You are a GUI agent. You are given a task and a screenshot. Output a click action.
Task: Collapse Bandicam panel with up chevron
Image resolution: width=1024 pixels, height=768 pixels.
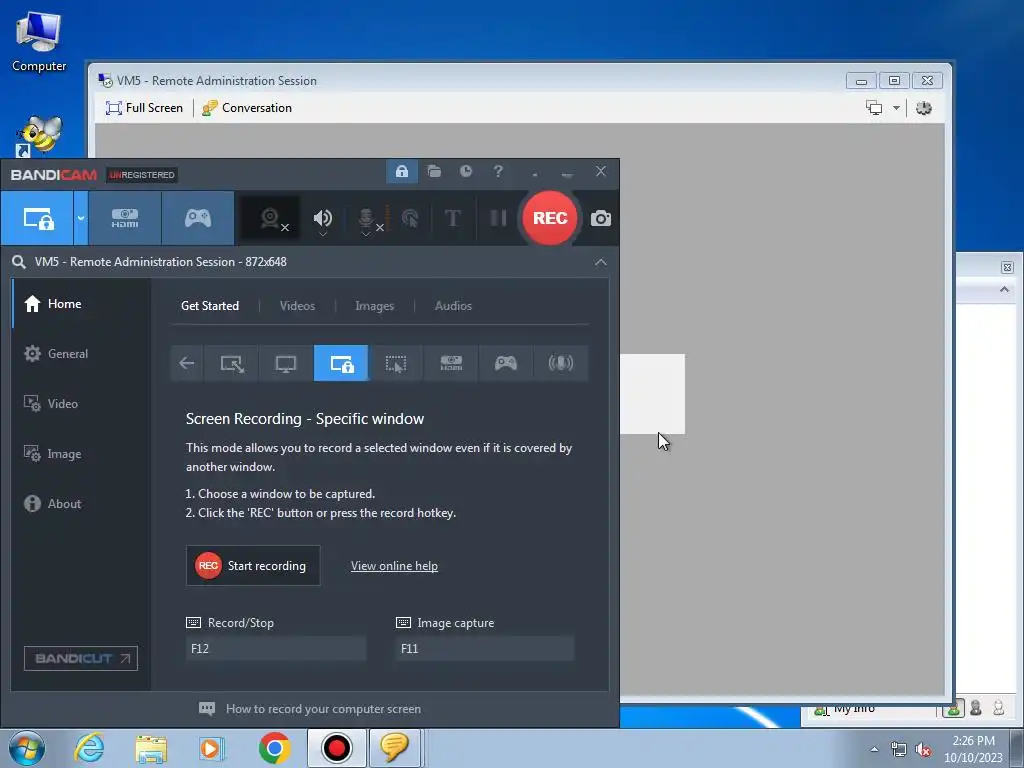coord(600,262)
